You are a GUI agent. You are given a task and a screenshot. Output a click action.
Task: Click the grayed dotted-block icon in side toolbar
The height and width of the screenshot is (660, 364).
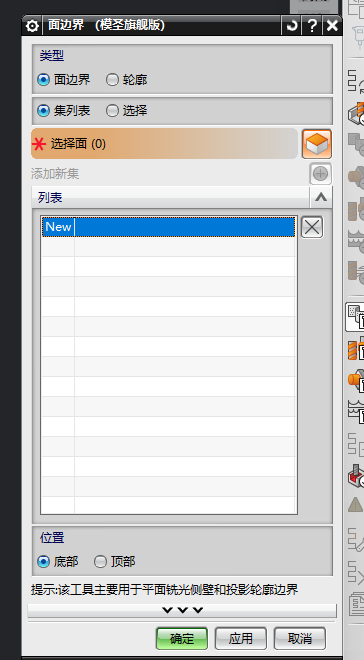tap(356, 144)
